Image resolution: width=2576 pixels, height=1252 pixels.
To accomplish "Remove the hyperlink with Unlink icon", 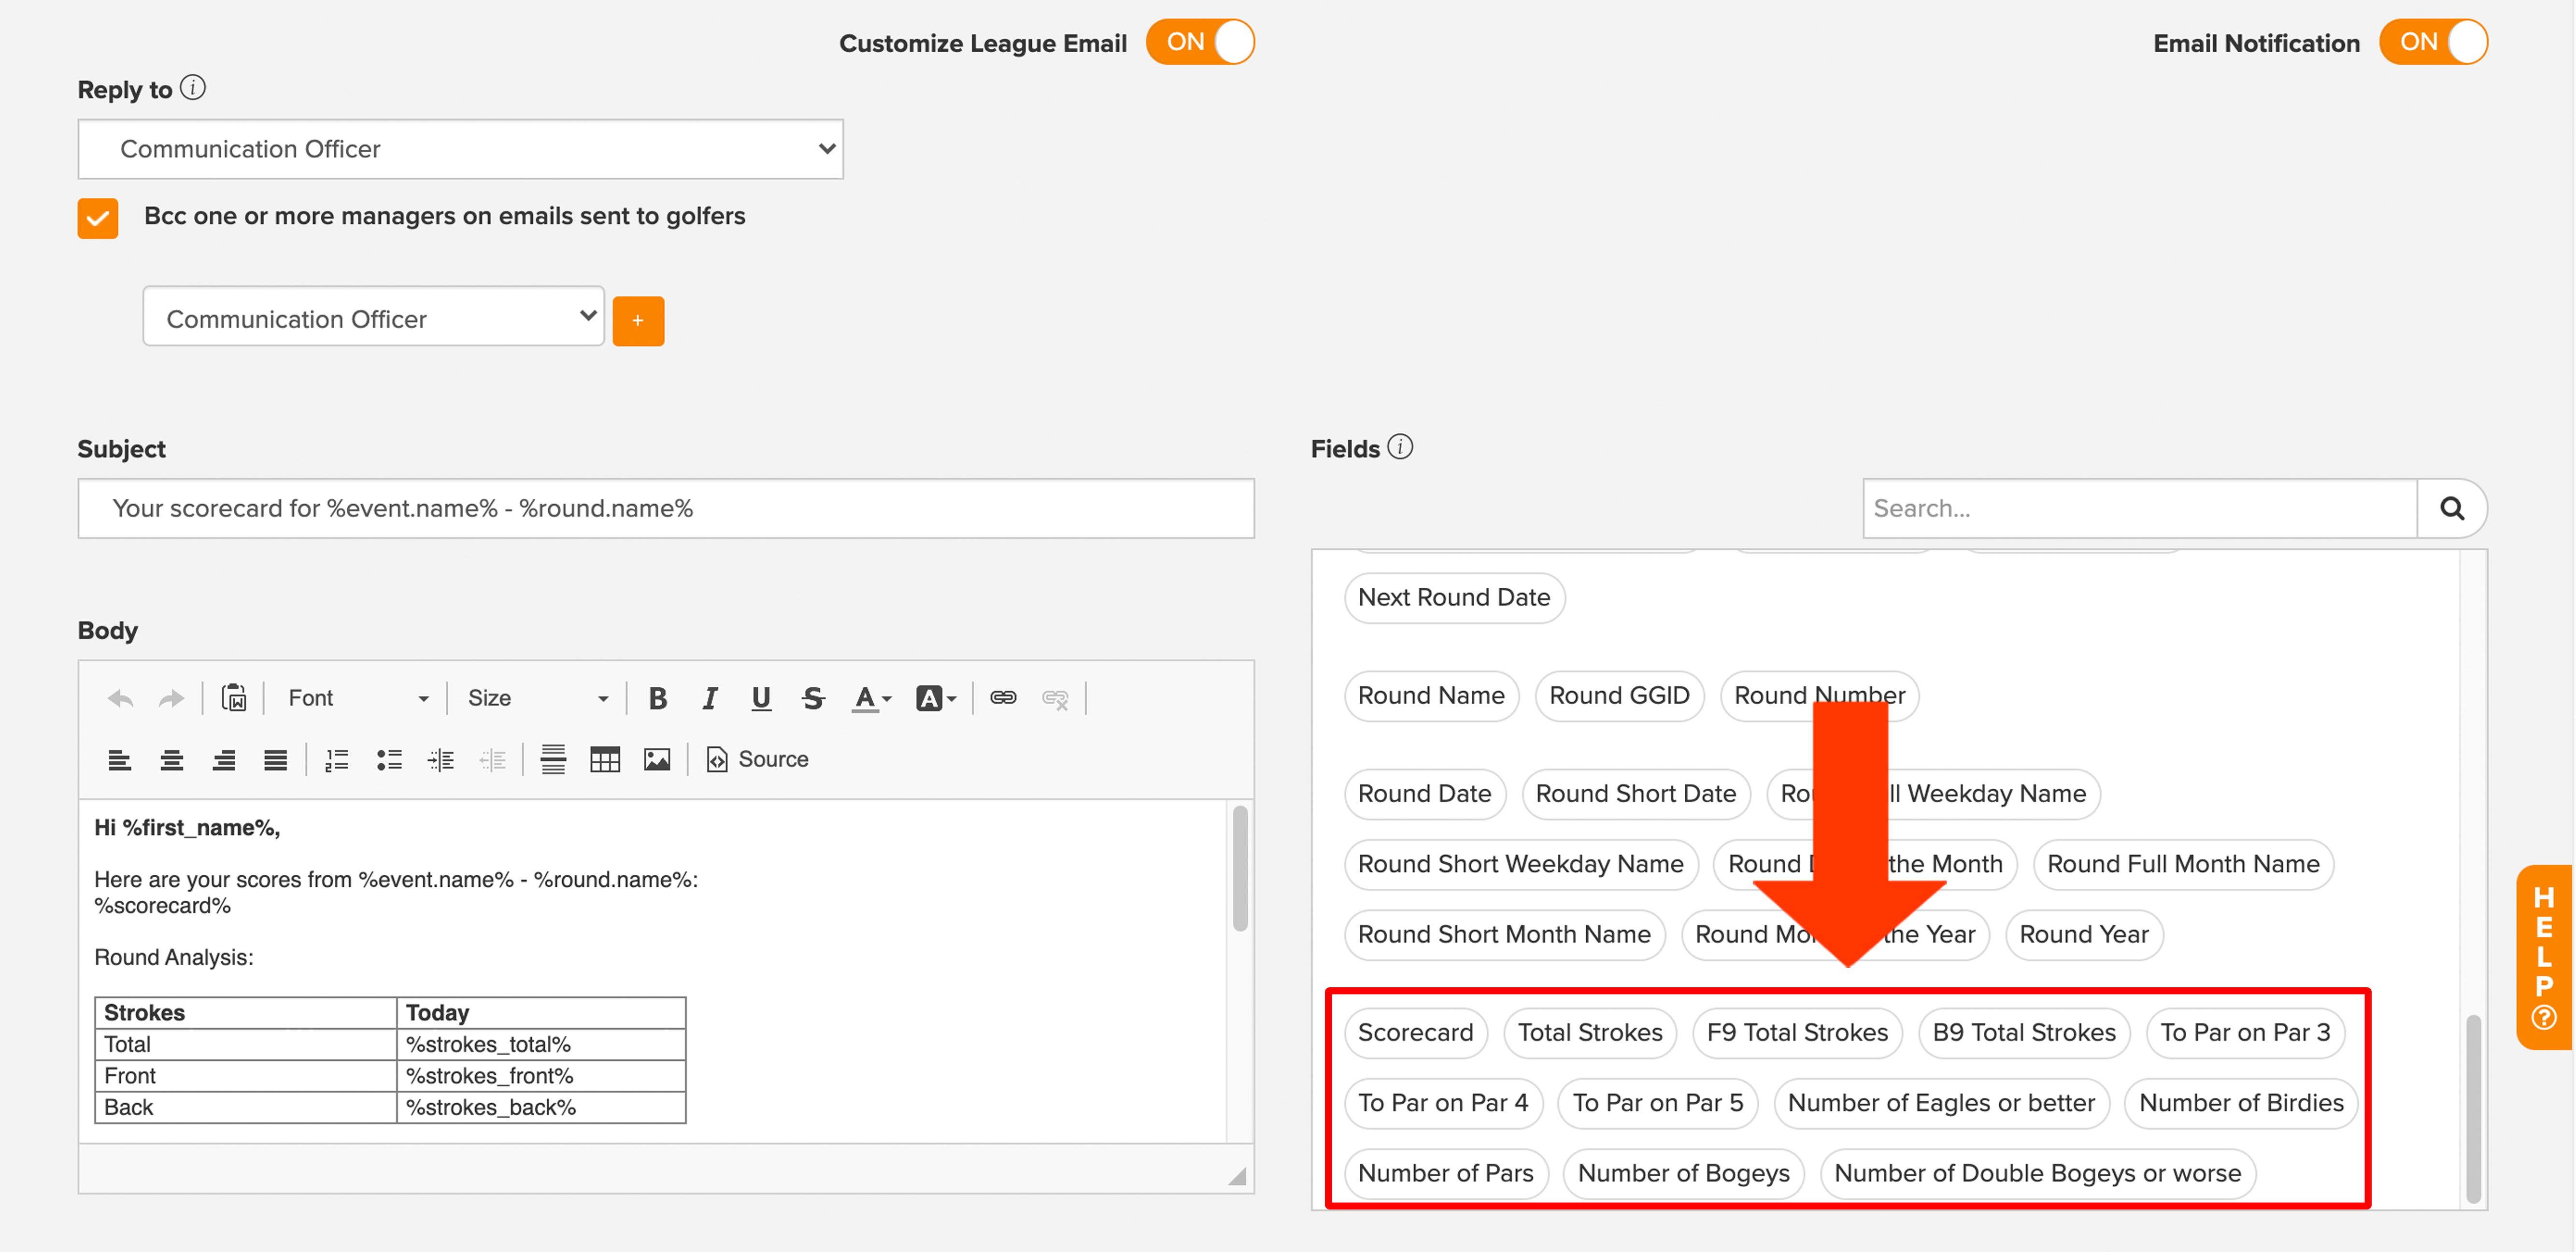I will click(1055, 698).
